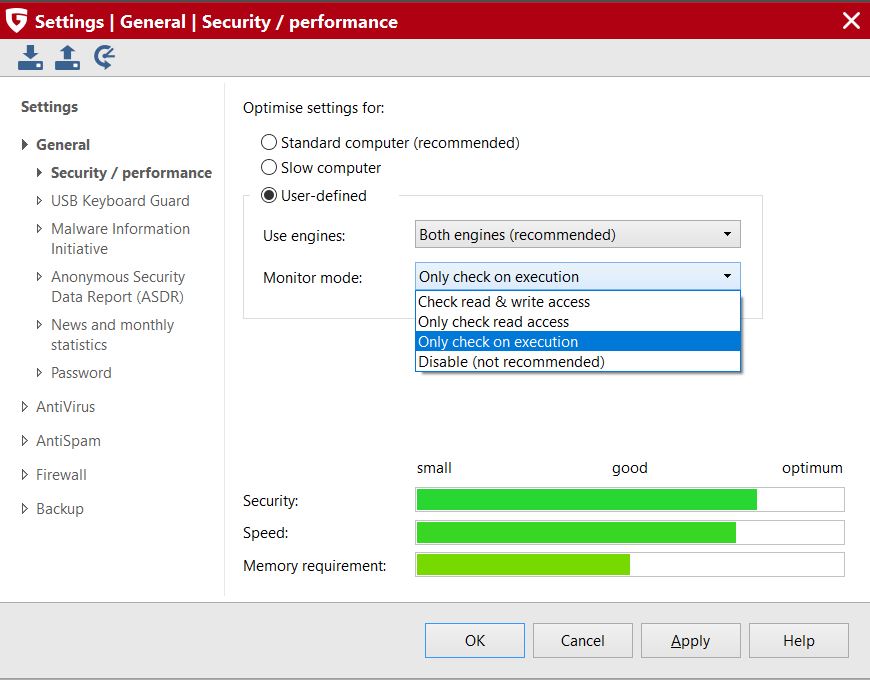Click the reset settings circular arrow icon
This screenshot has height=680, width=870.
tap(103, 58)
